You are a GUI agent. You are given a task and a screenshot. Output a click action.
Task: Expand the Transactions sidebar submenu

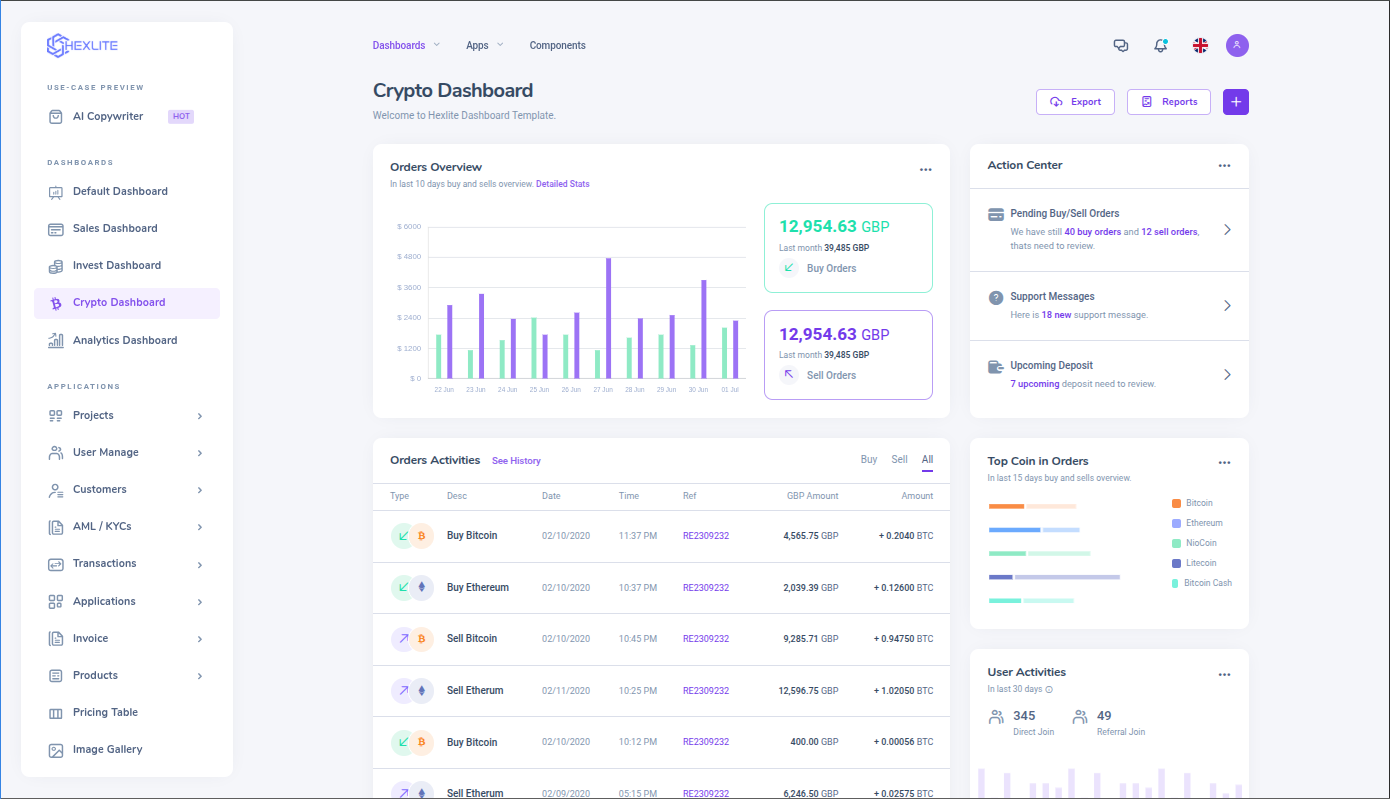[127, 564]
